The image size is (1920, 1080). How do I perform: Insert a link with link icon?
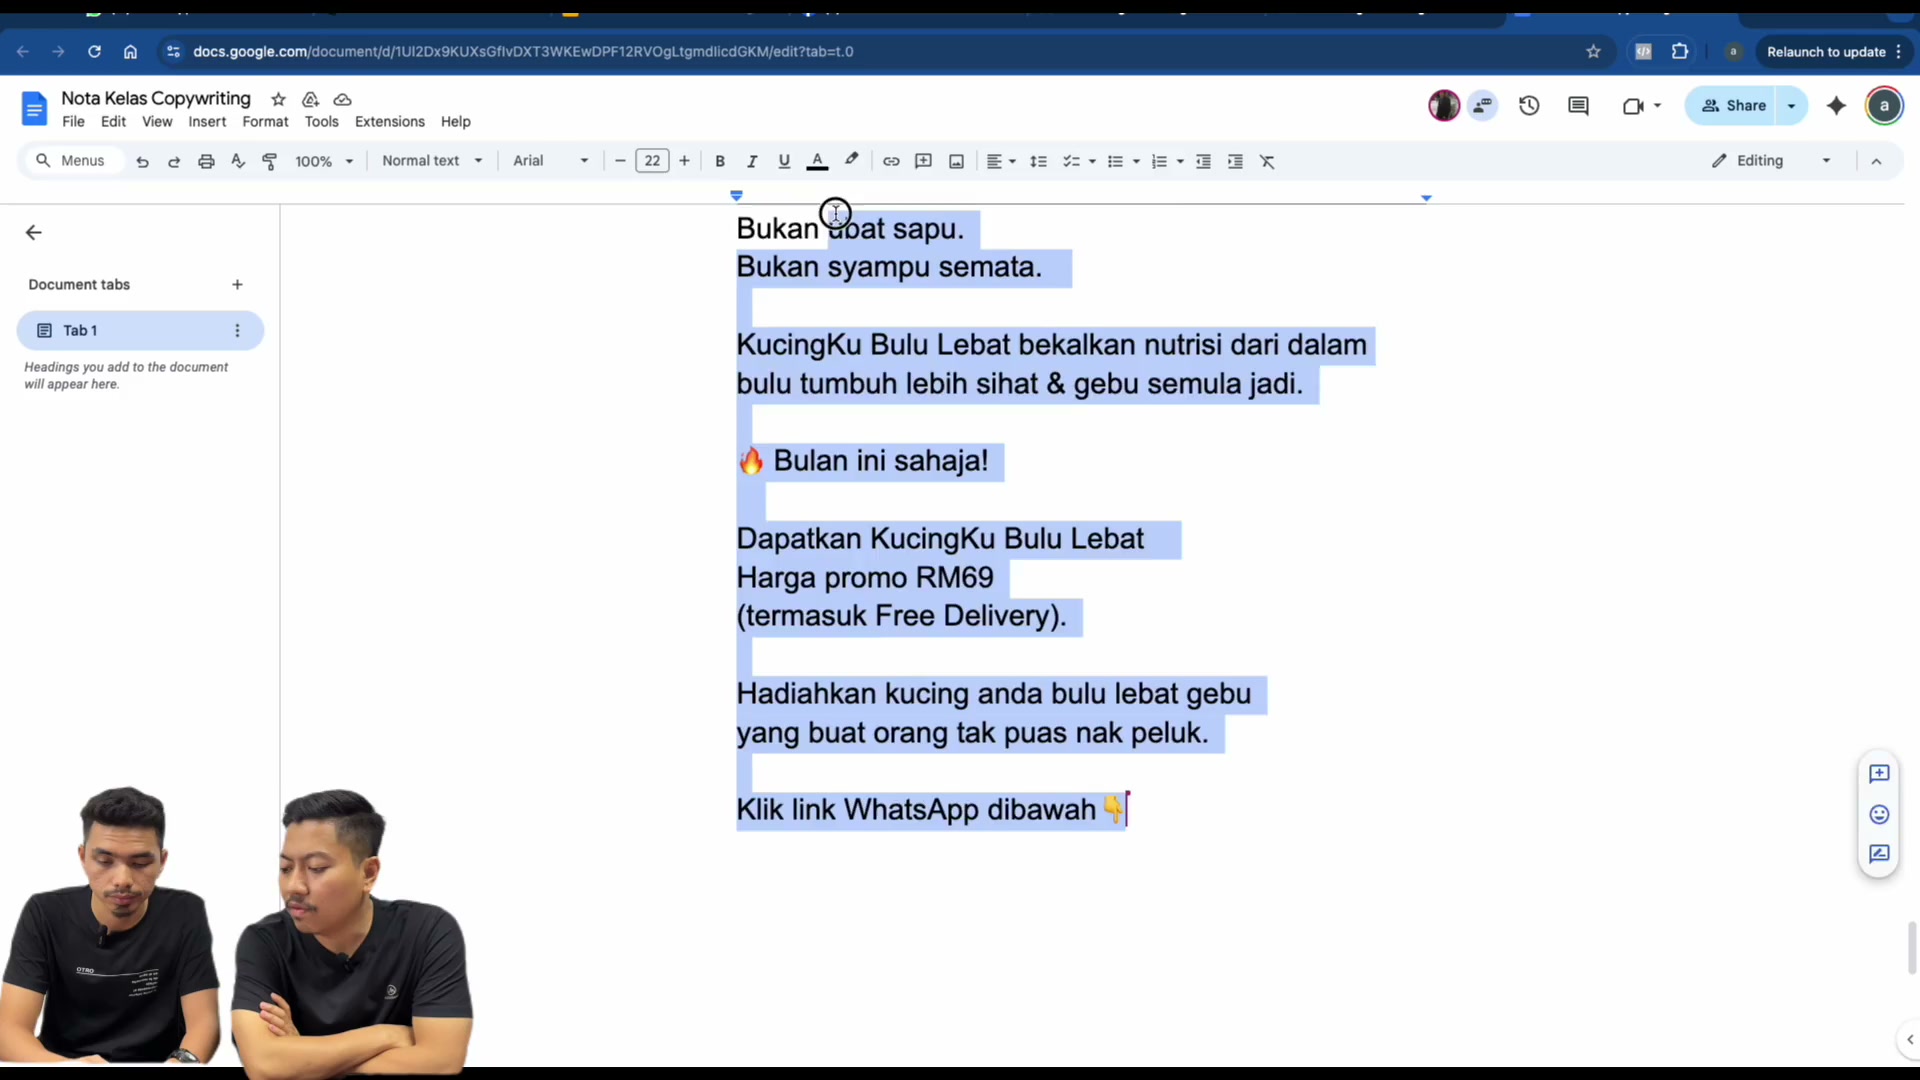(x=891, y=161)
